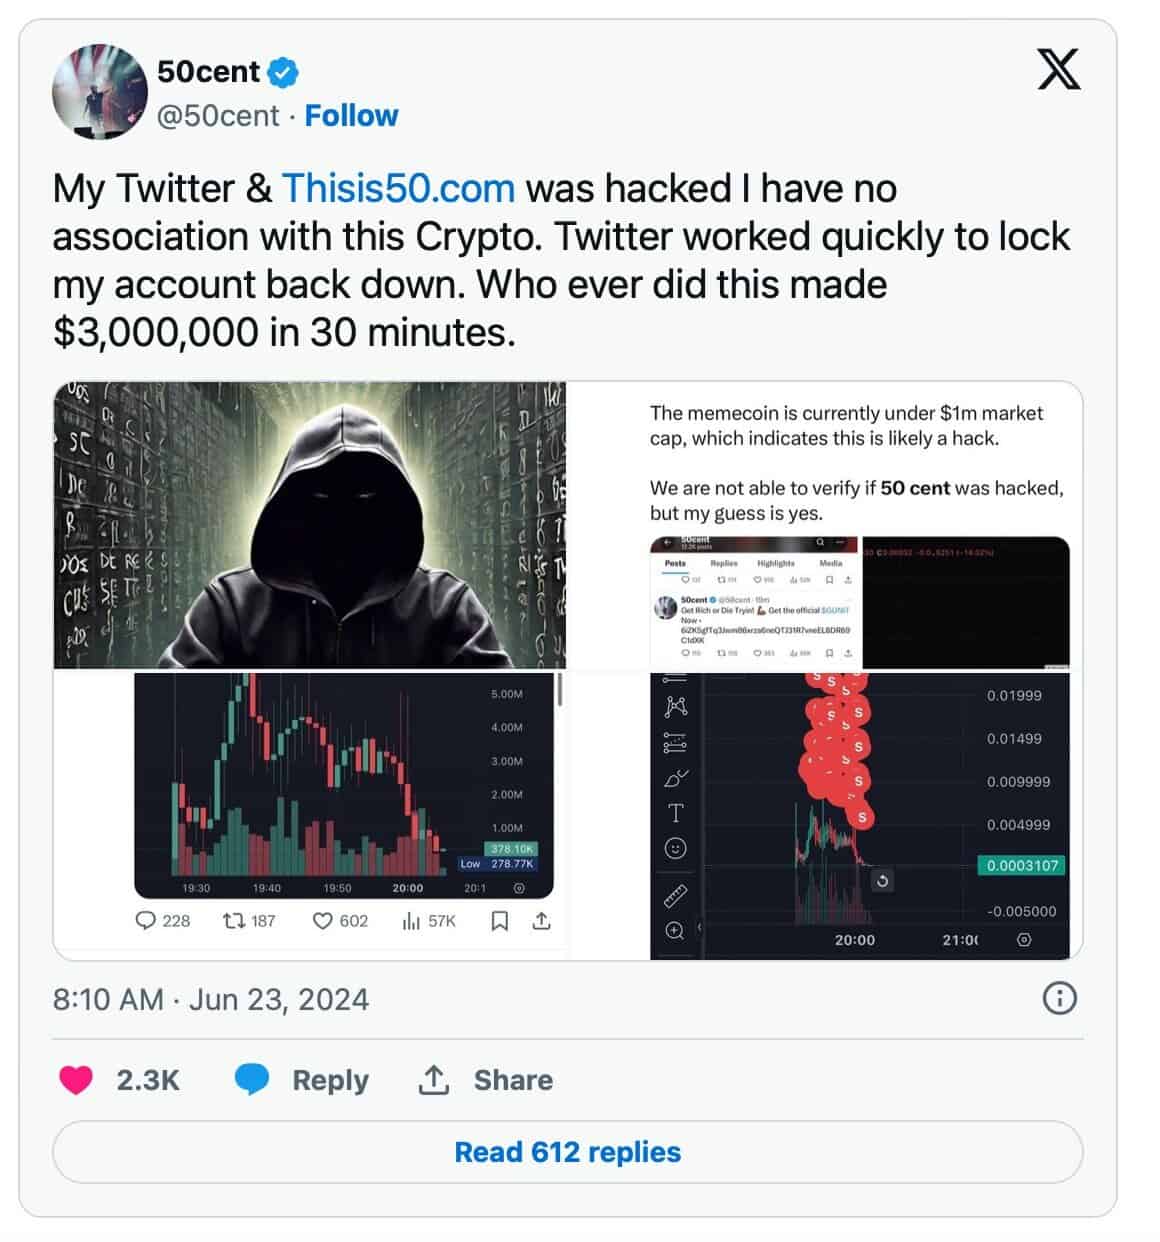Image resolution: width=1160 pixels, height=1242 pixels.
Task: Click the heart icon showing 602
Action: (x=323, y=921)
